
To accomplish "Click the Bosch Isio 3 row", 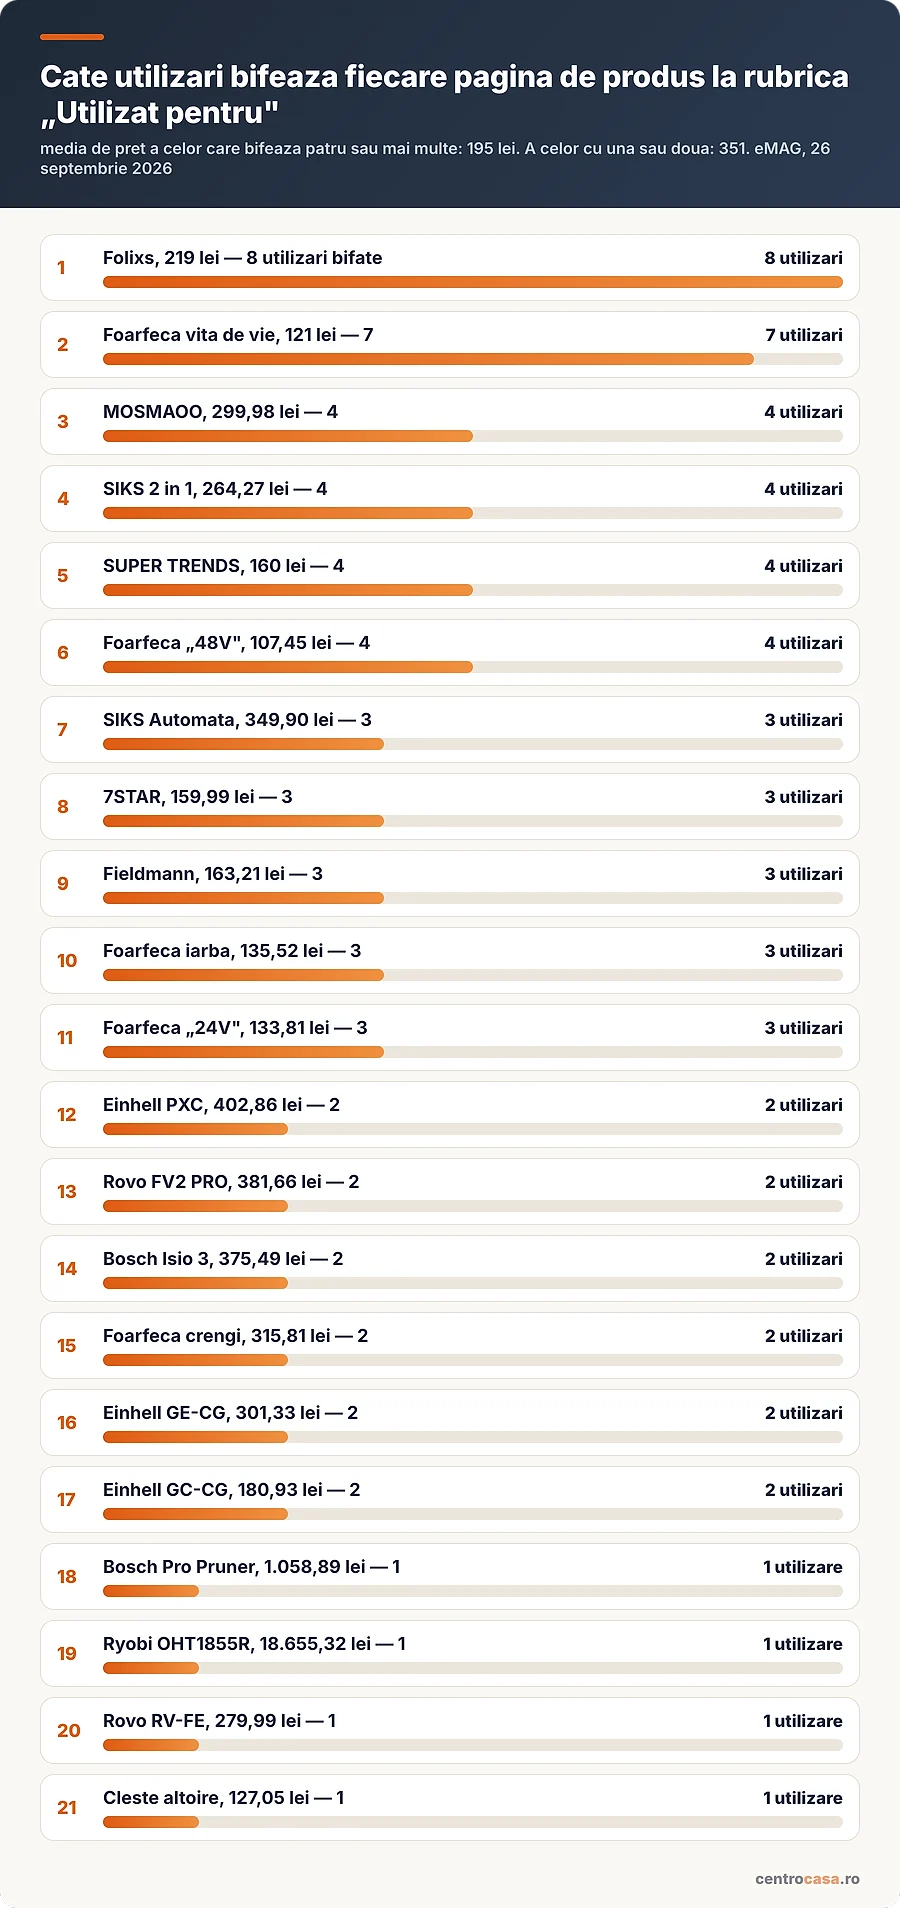I will [450, 1268].
